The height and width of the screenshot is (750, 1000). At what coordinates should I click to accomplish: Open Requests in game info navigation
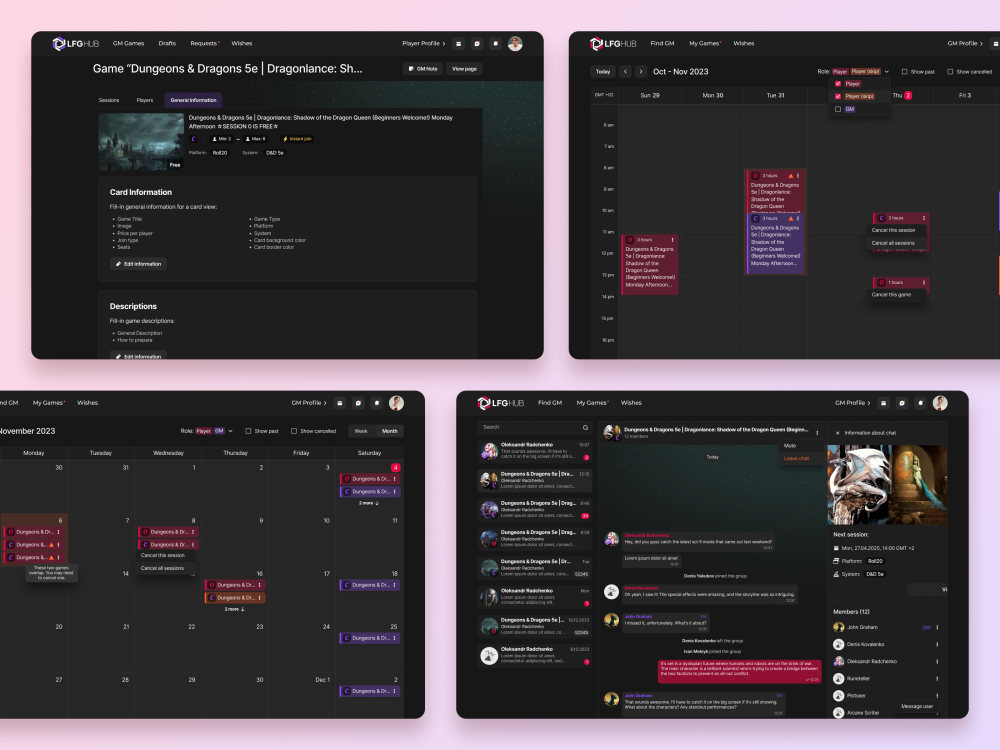tap(204, 43)
